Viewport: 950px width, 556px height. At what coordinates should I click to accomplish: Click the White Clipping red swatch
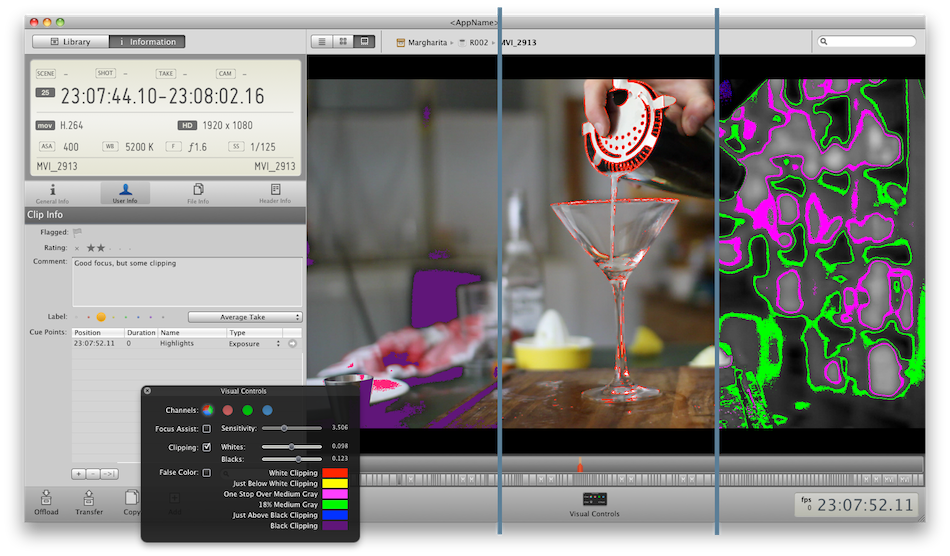(335, 473)
